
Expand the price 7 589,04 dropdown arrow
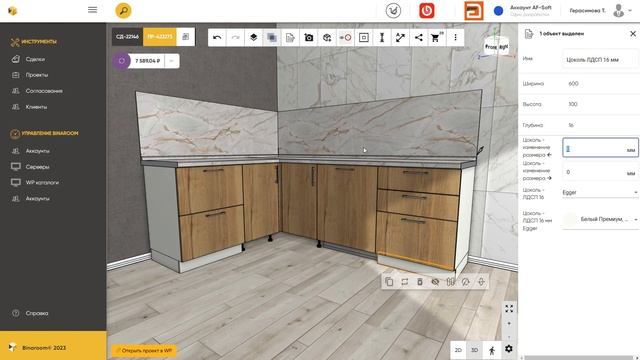[x=171, y=61]
